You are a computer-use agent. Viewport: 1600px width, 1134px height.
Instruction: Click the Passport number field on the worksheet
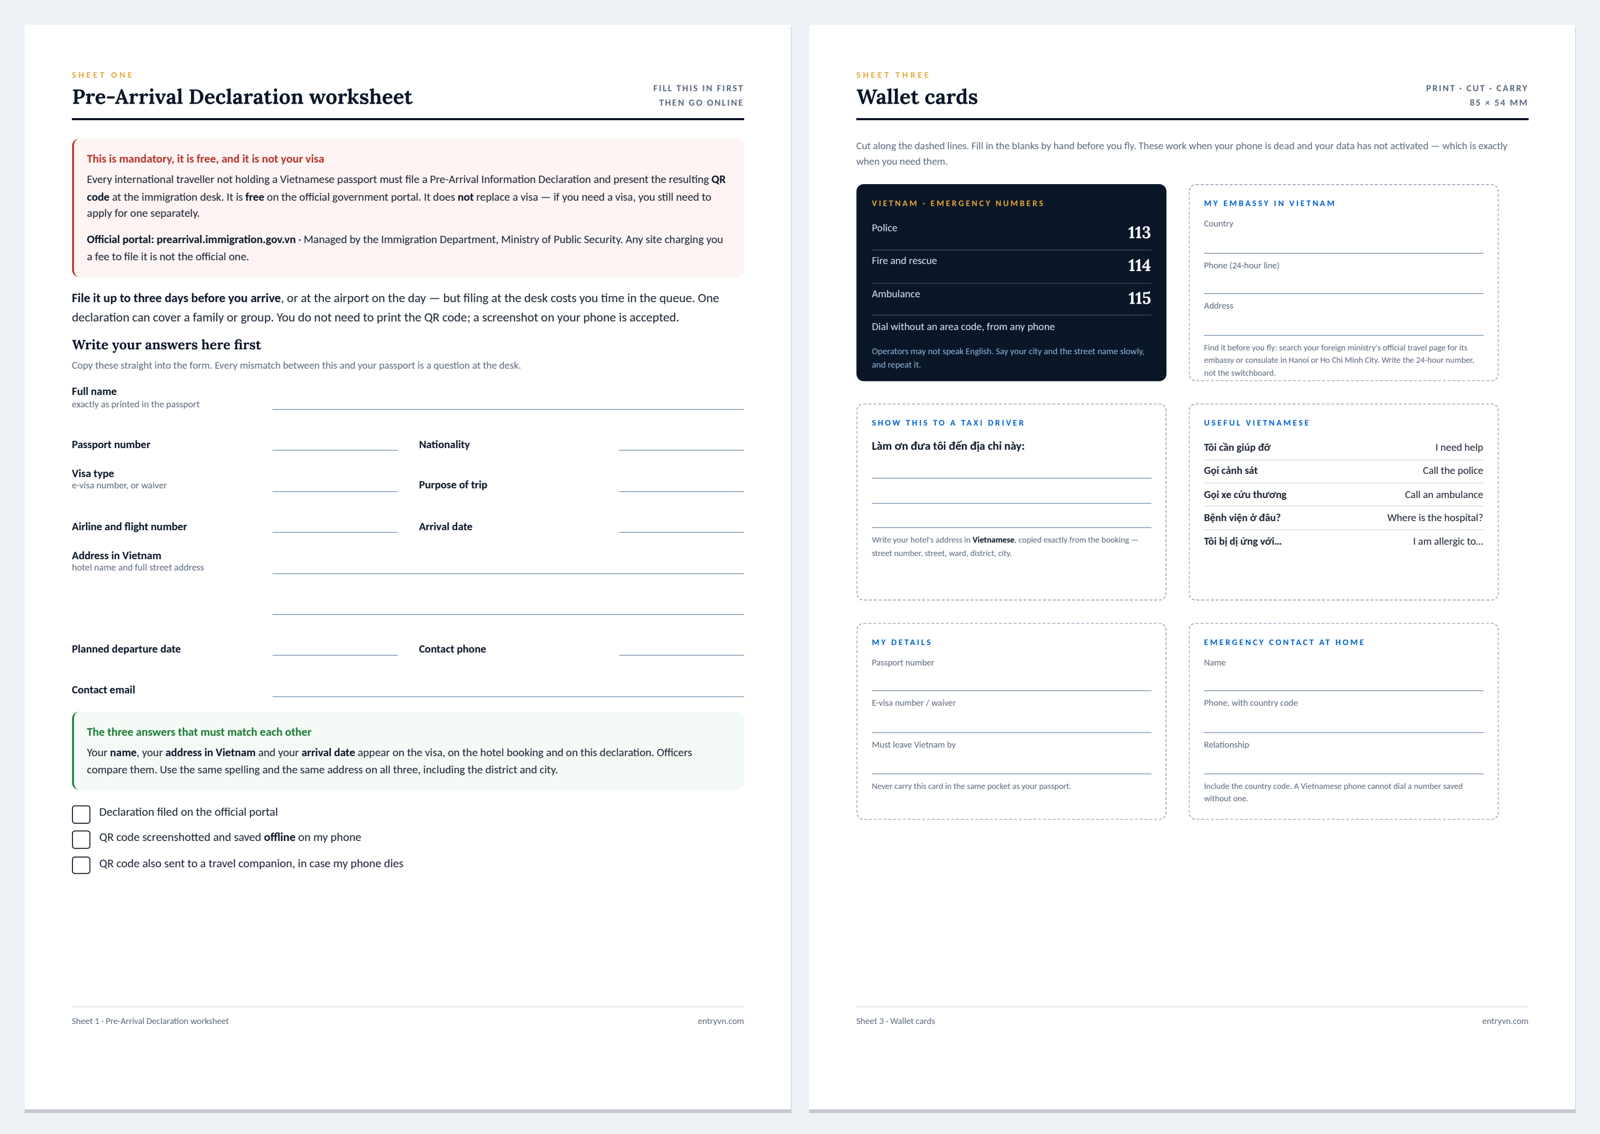(x=335, y=440)
